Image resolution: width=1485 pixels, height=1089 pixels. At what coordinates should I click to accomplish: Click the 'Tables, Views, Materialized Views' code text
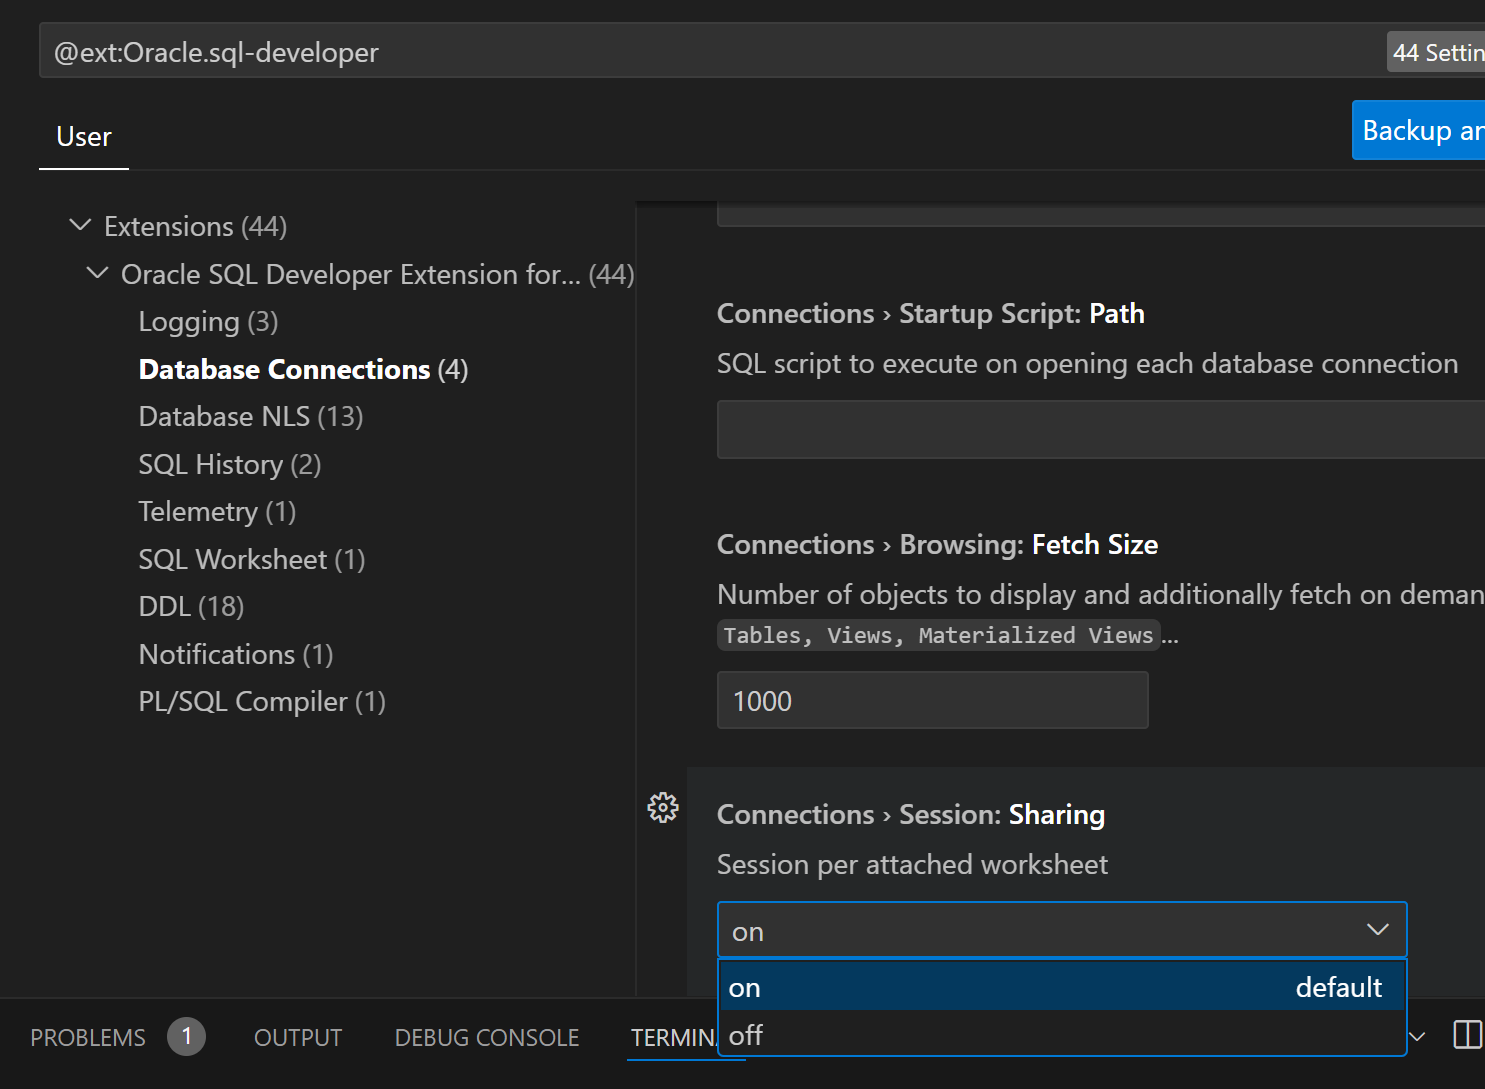pyautogui.click(x=938, y=635)
